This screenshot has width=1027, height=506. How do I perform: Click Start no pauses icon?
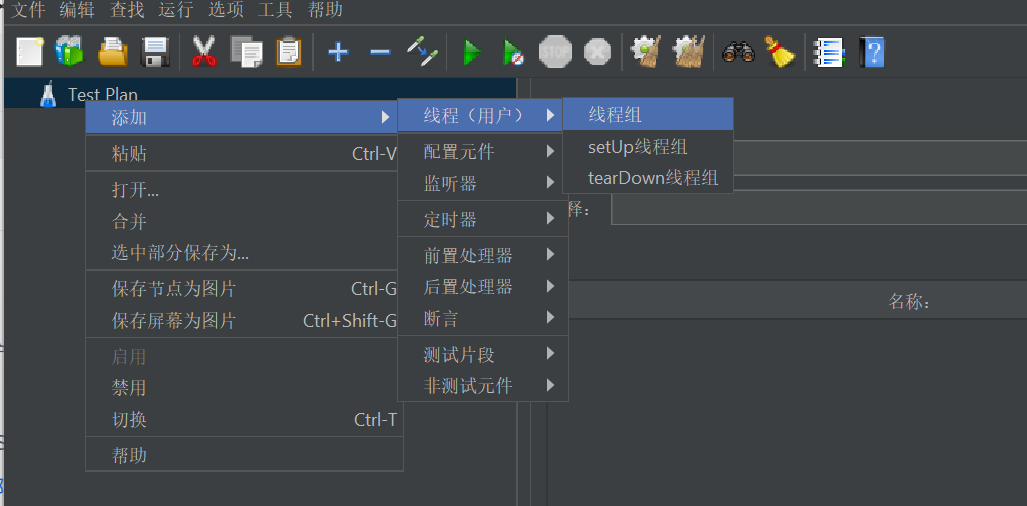[514, 51]
